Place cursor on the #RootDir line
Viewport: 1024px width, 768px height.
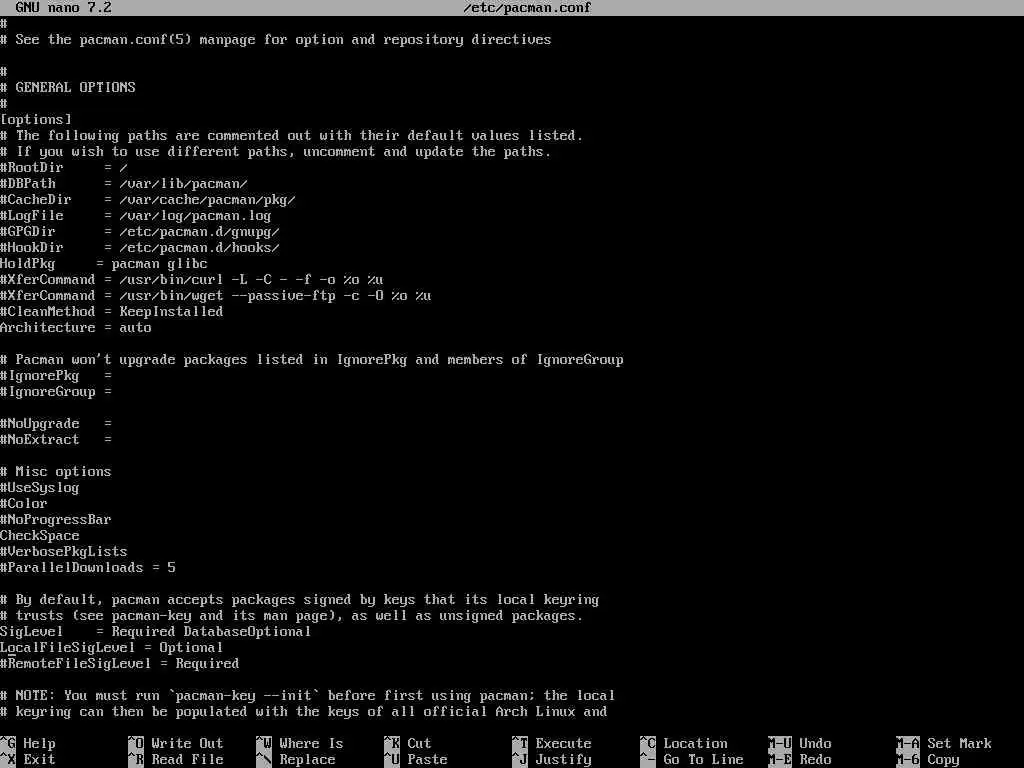64,168
